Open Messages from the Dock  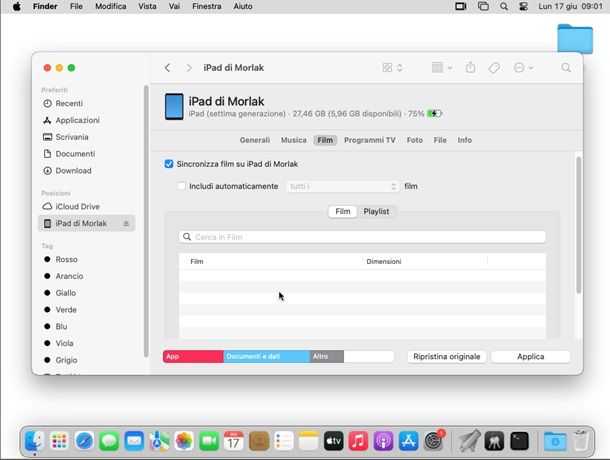(109, 441)
